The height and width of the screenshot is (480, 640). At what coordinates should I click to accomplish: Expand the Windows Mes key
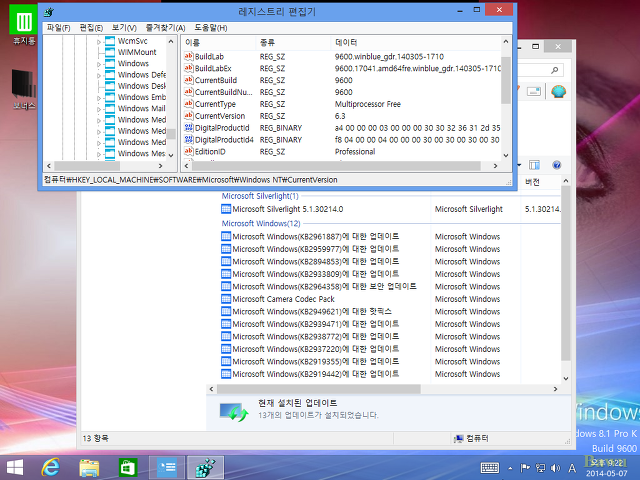(99, 154)
